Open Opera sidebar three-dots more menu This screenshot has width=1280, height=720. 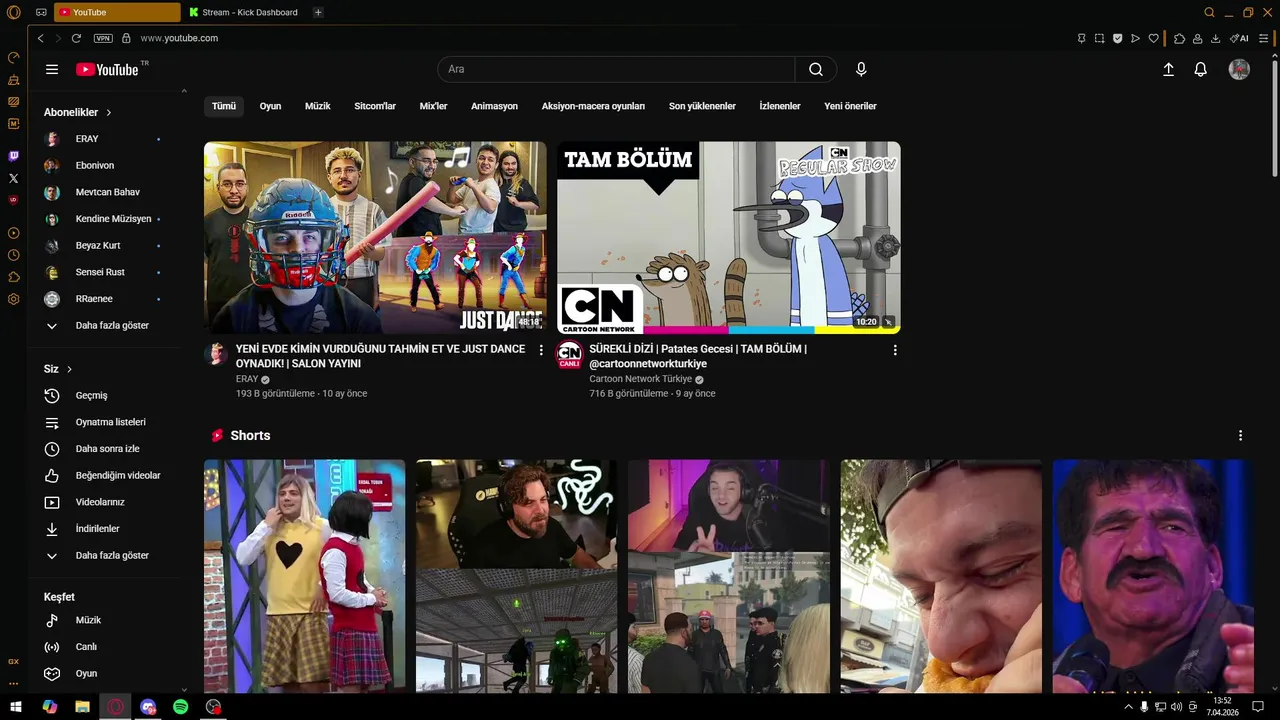(14, 683)
